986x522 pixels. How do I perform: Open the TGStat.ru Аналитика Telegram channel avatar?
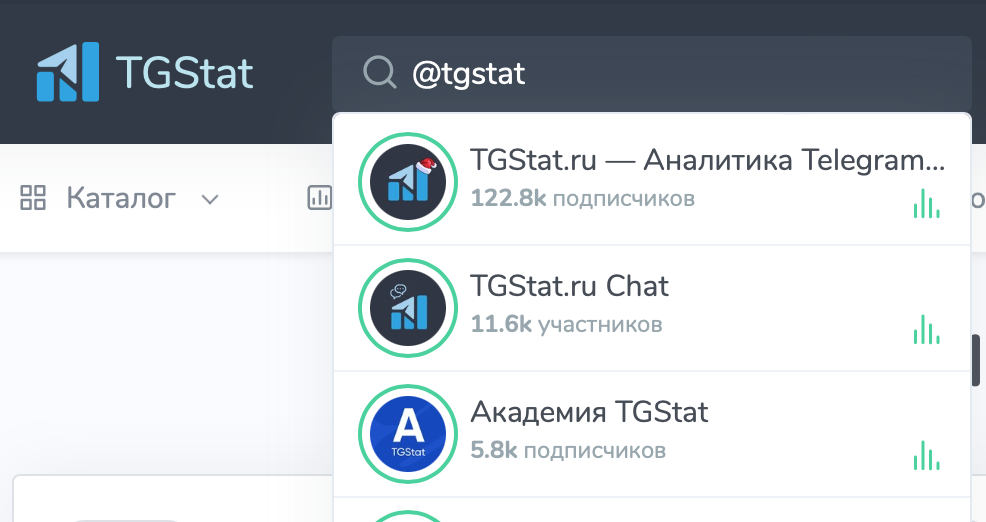coord(407,182)
